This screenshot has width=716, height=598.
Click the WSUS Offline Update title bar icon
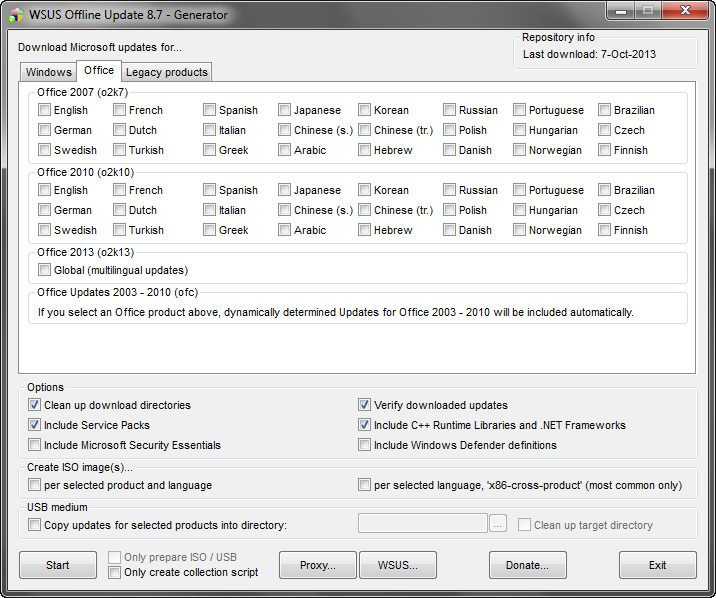[x=16, y=15]
